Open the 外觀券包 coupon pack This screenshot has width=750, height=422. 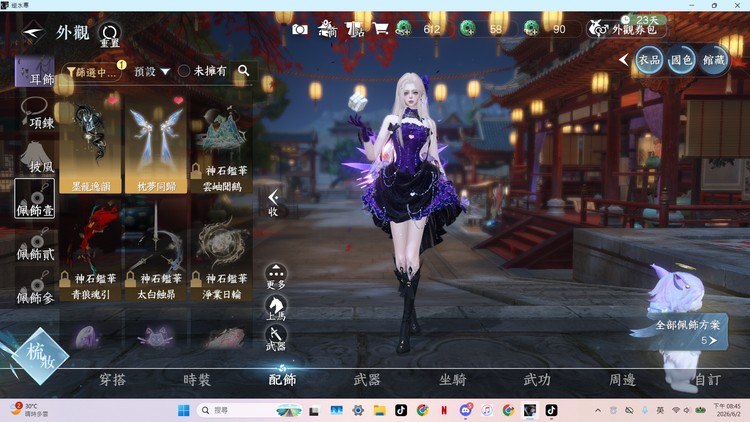click(x=627, y=29)
